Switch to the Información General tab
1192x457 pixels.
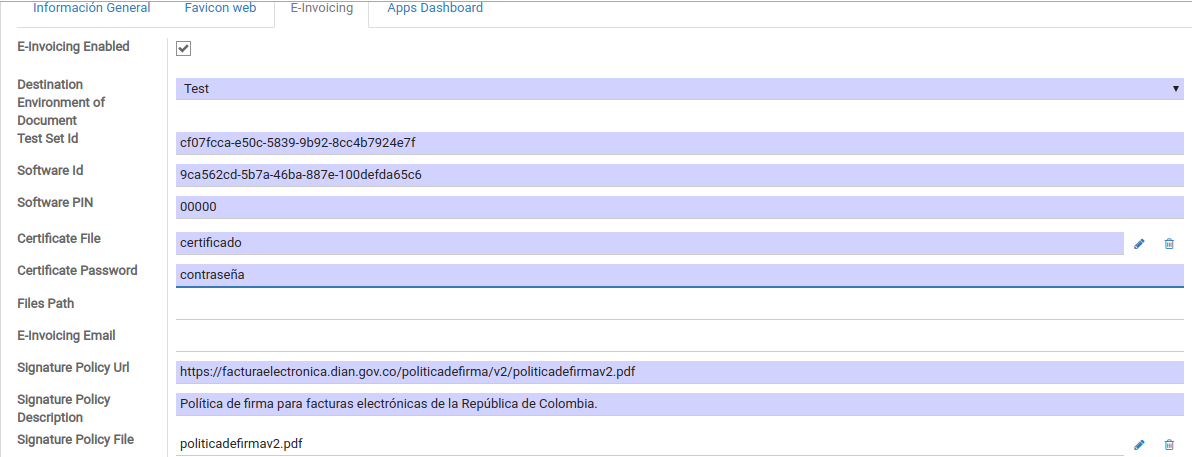coord(92,8)
